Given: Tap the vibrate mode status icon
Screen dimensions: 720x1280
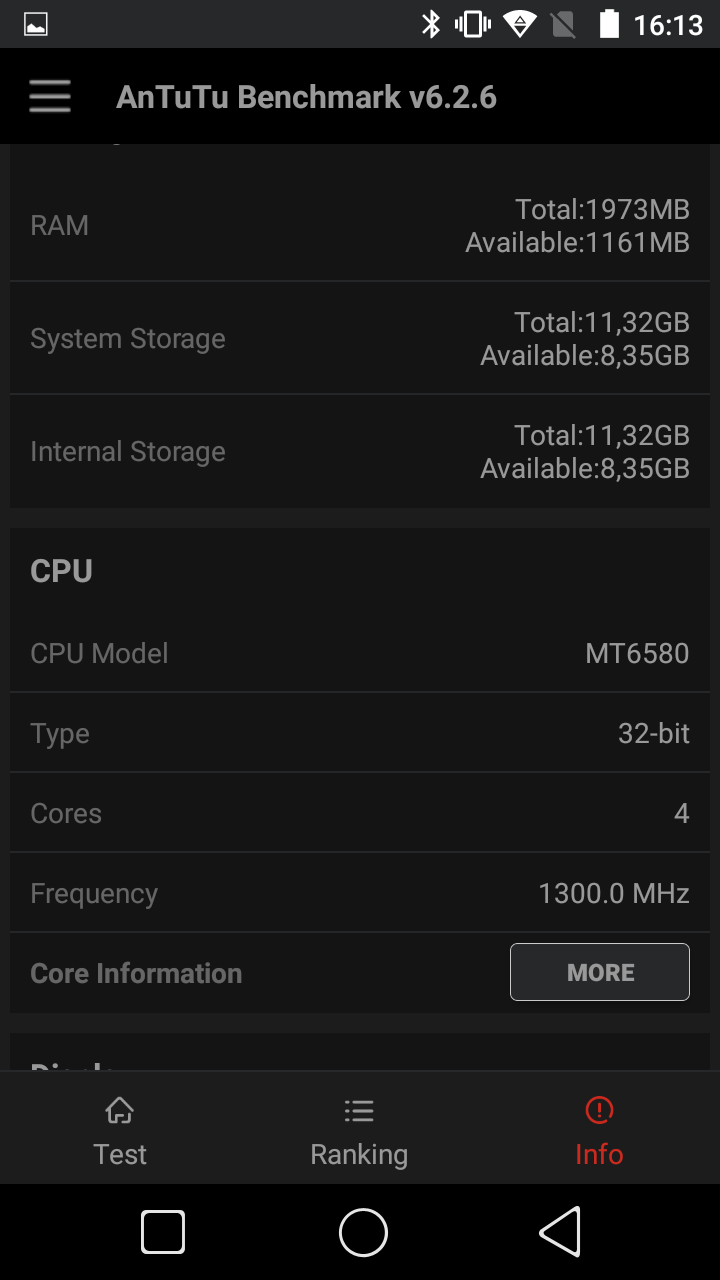Looking at the screenshot, I should (472, 24).
